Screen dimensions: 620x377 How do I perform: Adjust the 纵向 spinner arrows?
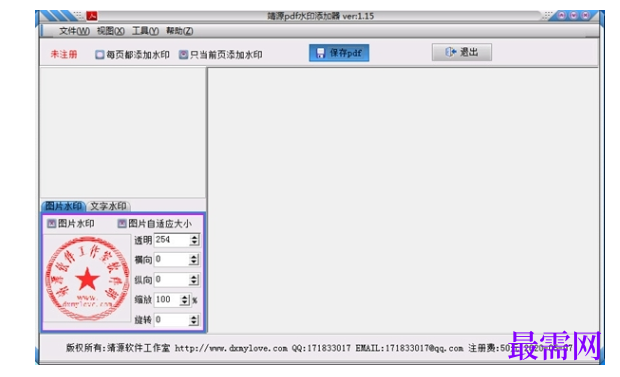click(194, 280)
